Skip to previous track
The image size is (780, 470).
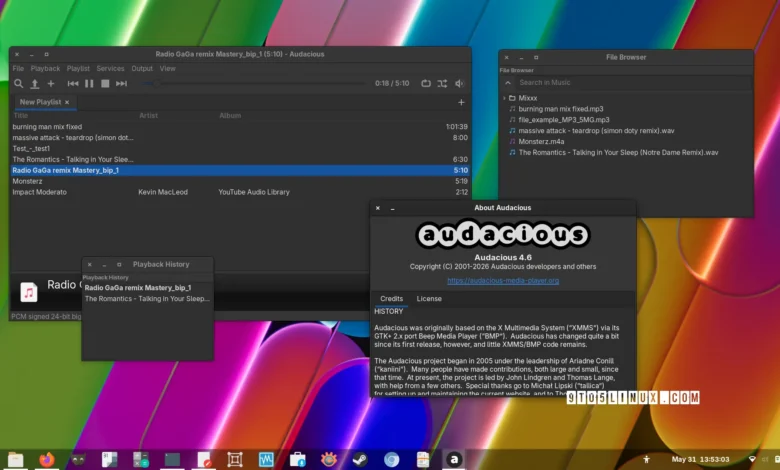point(73,84)
